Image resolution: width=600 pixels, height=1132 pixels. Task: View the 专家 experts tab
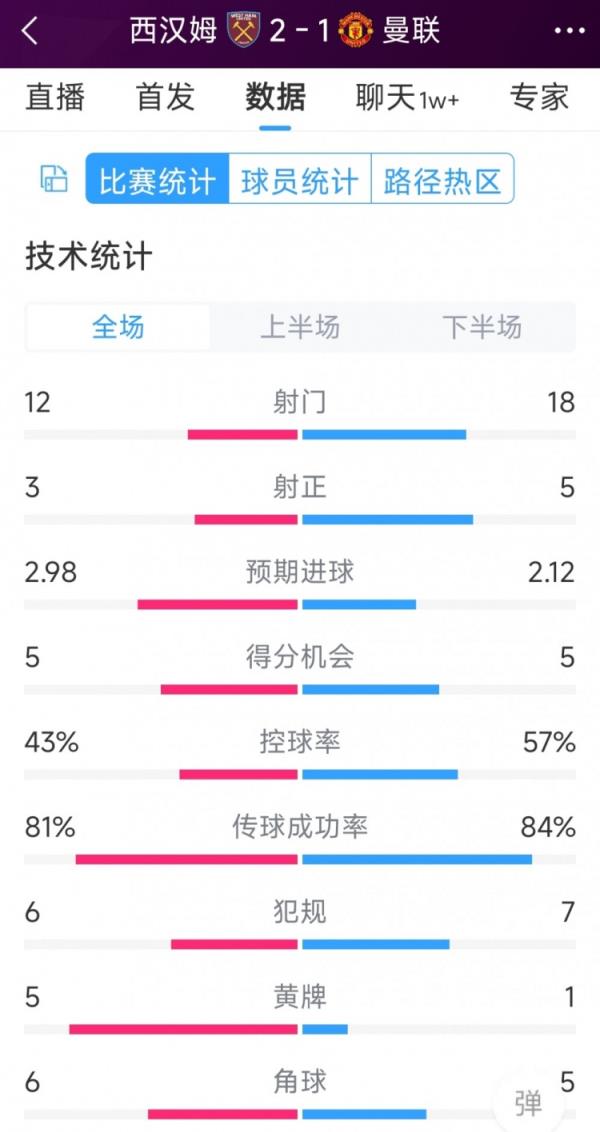tap(538, 97)
